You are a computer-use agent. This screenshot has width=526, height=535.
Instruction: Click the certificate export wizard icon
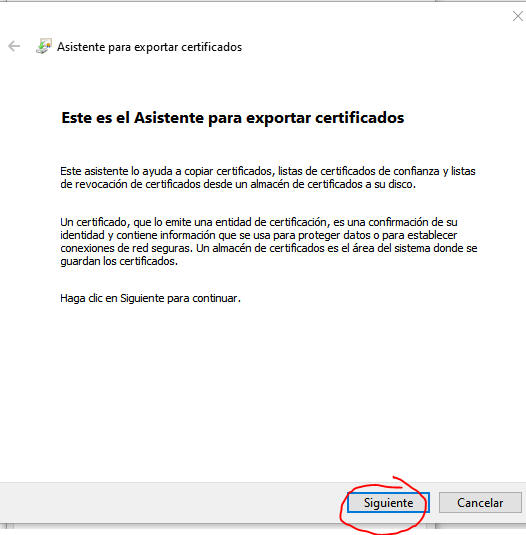44,46
